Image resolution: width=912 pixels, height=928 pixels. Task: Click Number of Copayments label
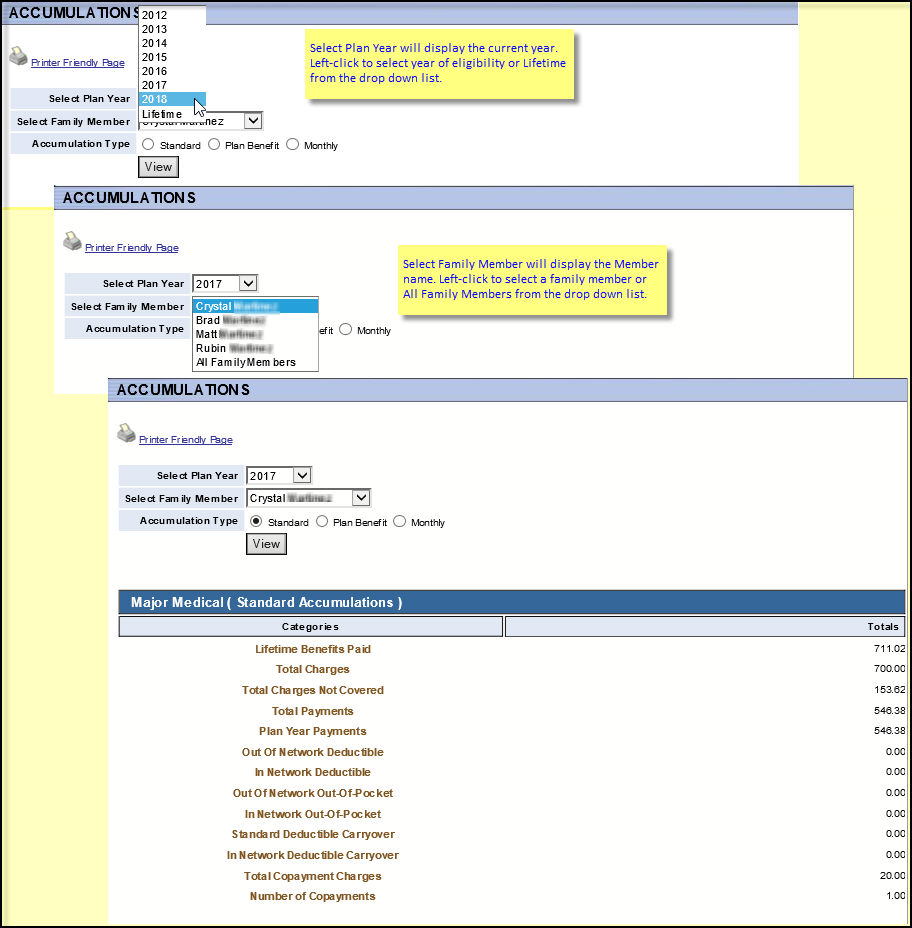(x=312, y=897)
